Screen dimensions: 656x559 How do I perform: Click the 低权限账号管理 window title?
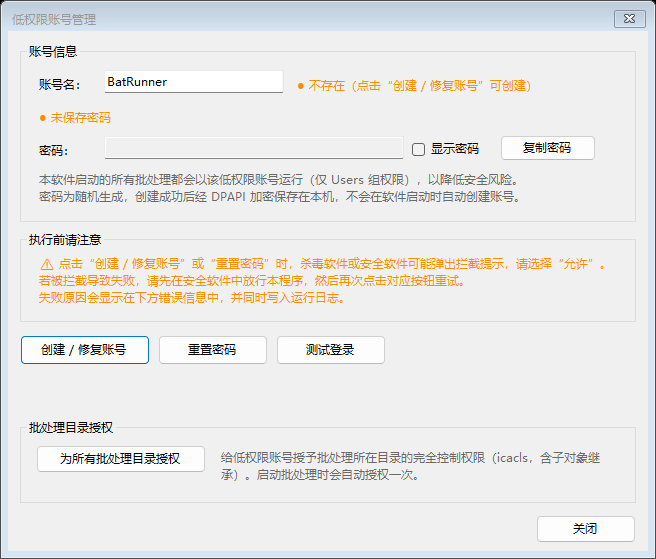[x=54, y=20]
